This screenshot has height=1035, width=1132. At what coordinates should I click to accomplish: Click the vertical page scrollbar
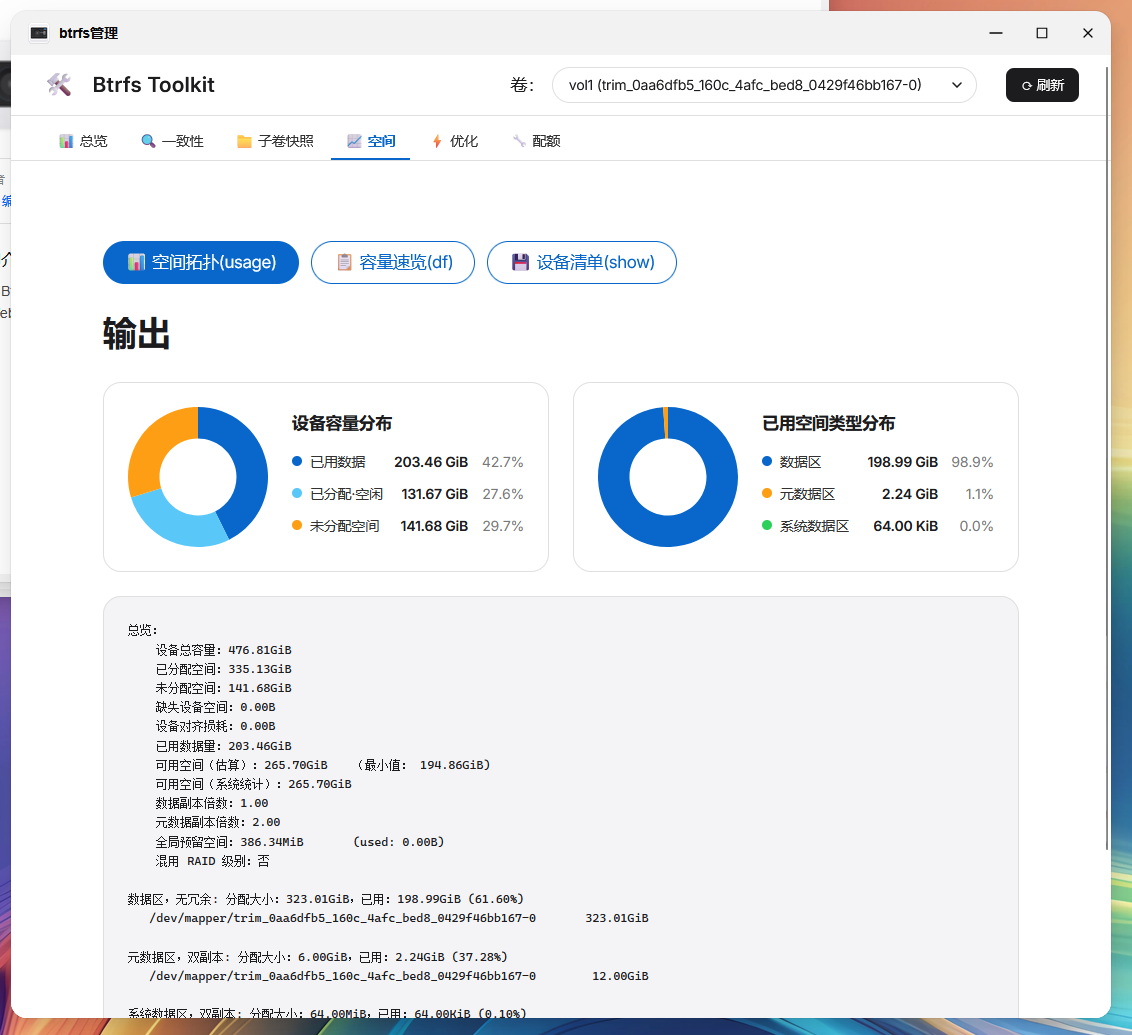tap(1107, 458)
